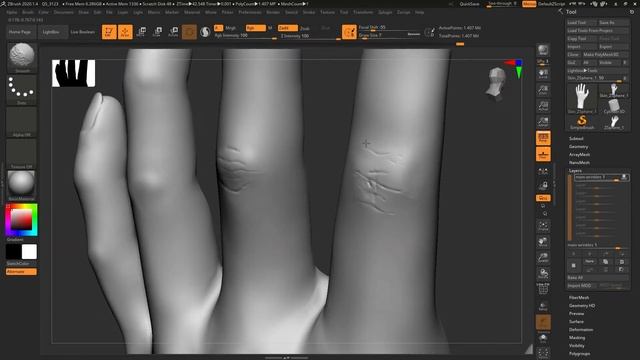
Task: Toggle the Mrgb channel button
Action: tap(231, 28)
